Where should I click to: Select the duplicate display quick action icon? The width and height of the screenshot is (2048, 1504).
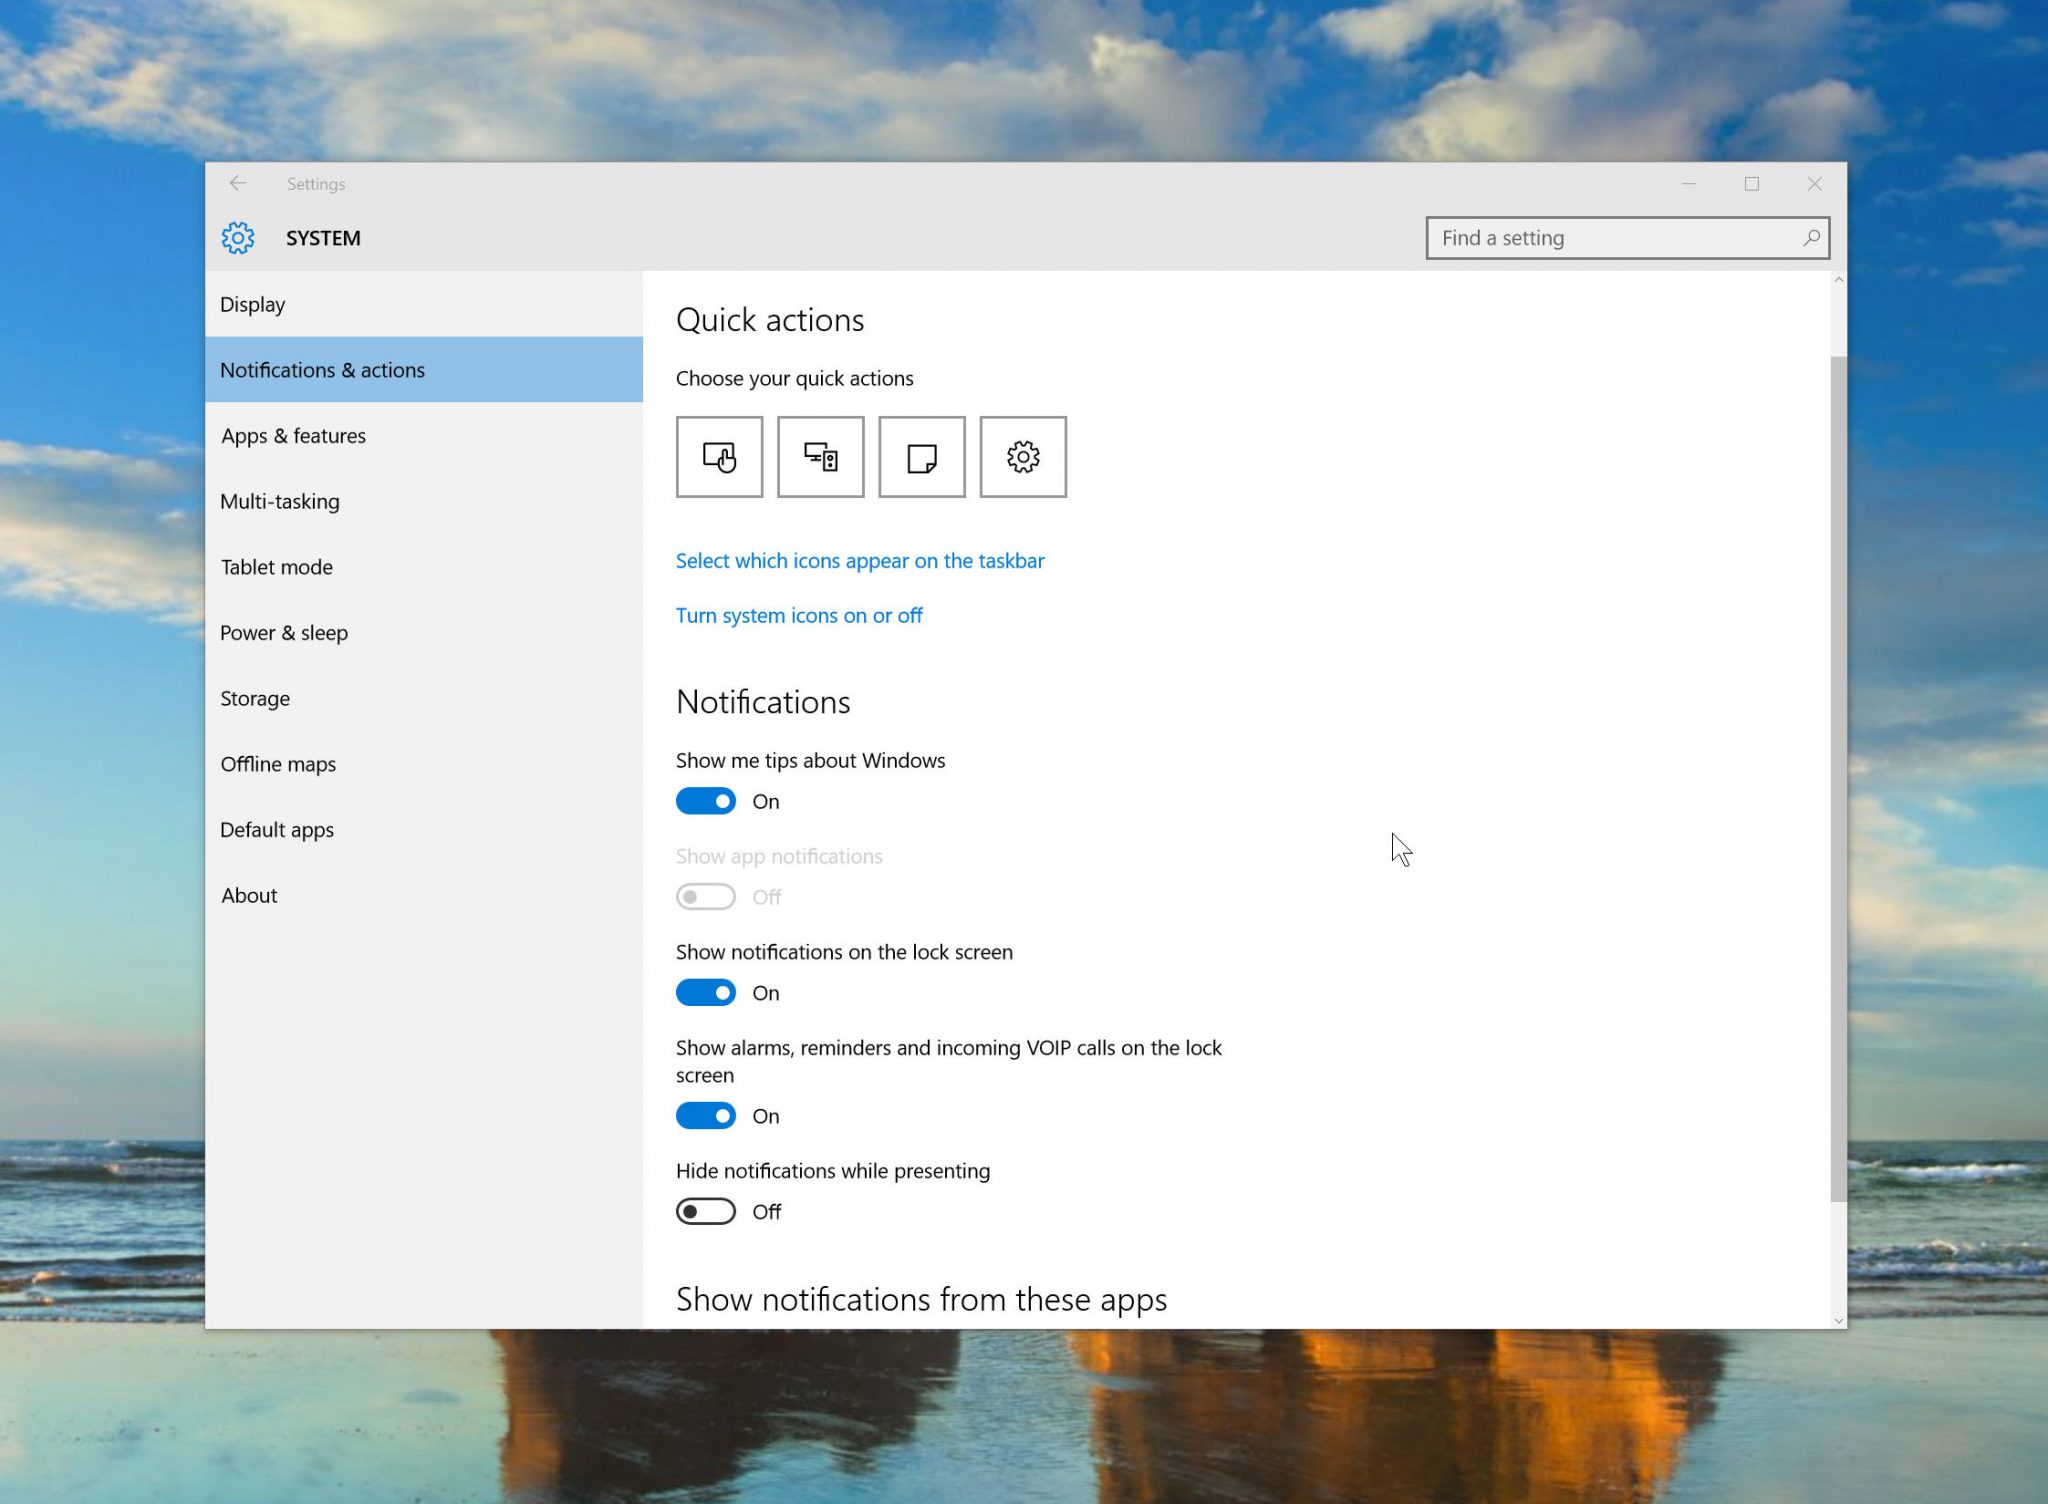(819, 458)
